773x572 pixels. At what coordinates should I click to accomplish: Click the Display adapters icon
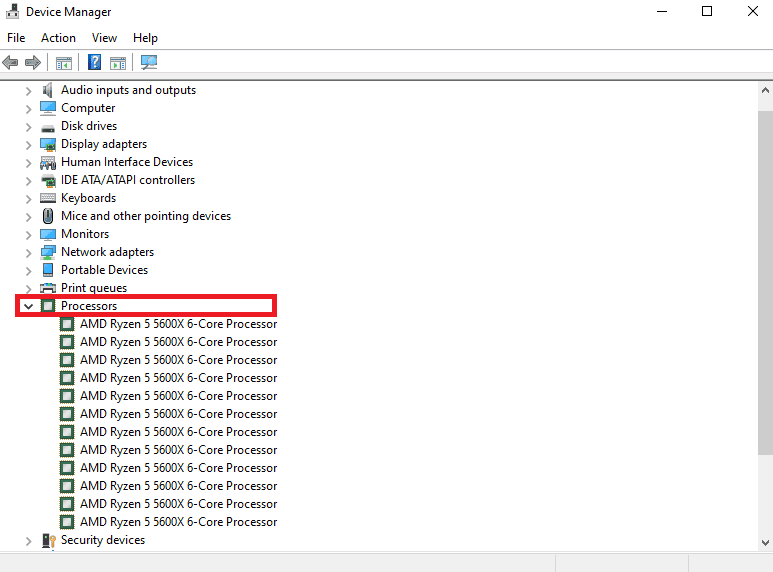[x=48, y=144]
